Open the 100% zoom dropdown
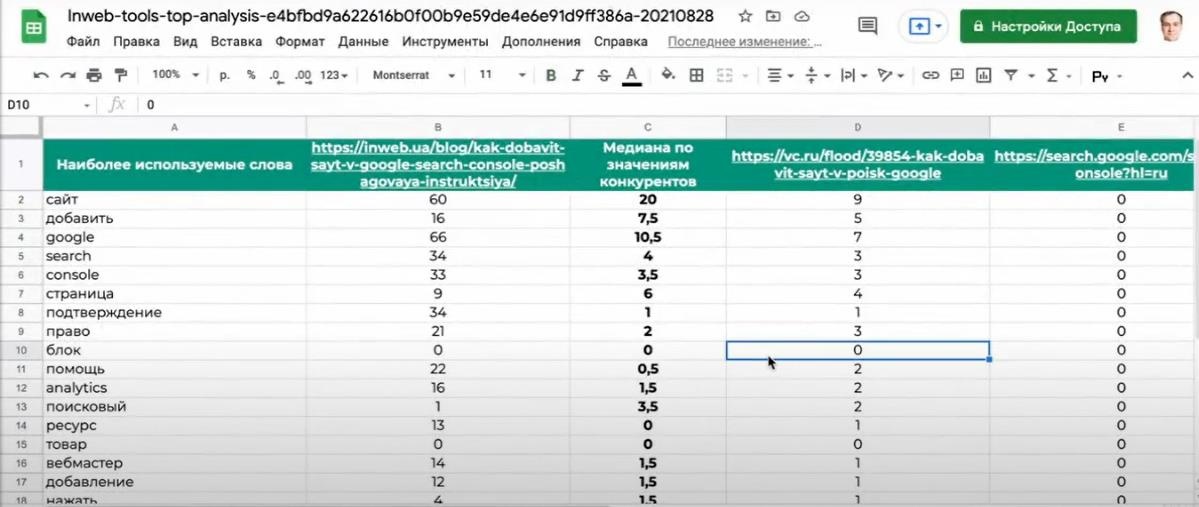 click(x=175, y=76)
